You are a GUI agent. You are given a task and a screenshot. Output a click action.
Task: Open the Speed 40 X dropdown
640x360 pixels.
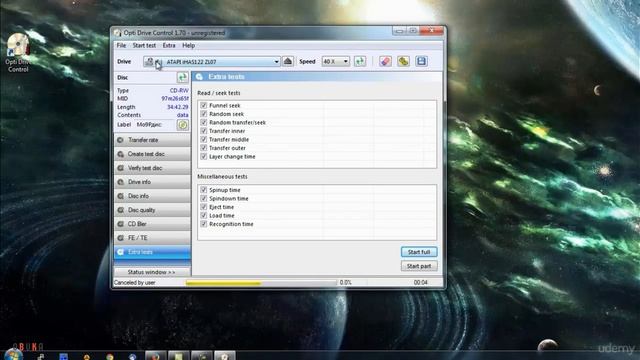[336, 61]
